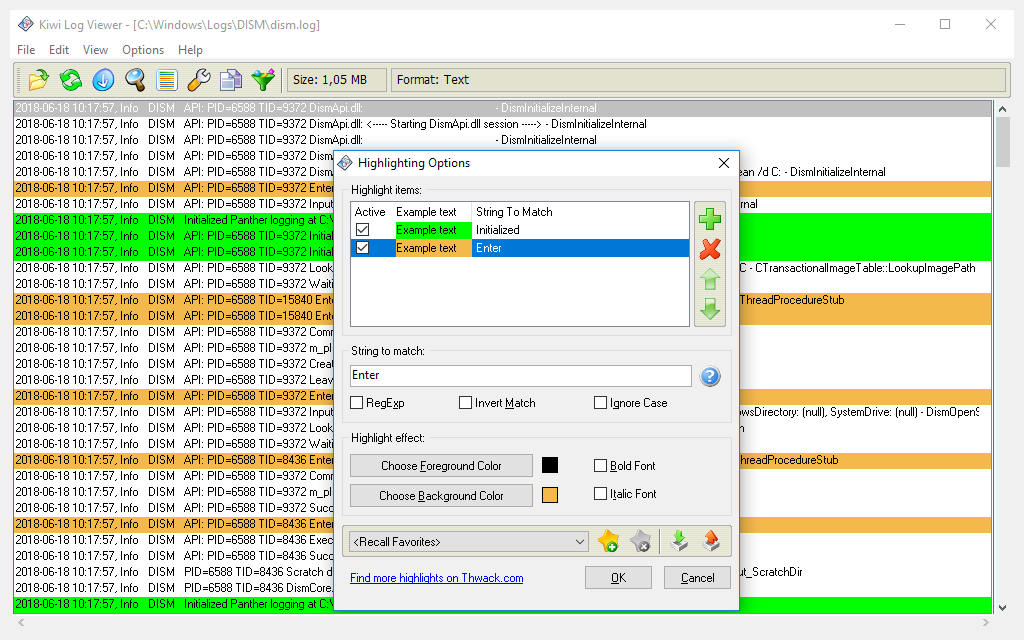Delete the selected highlight using red X
This screenshot has width=1024, height=640.
tap(710, 249)
